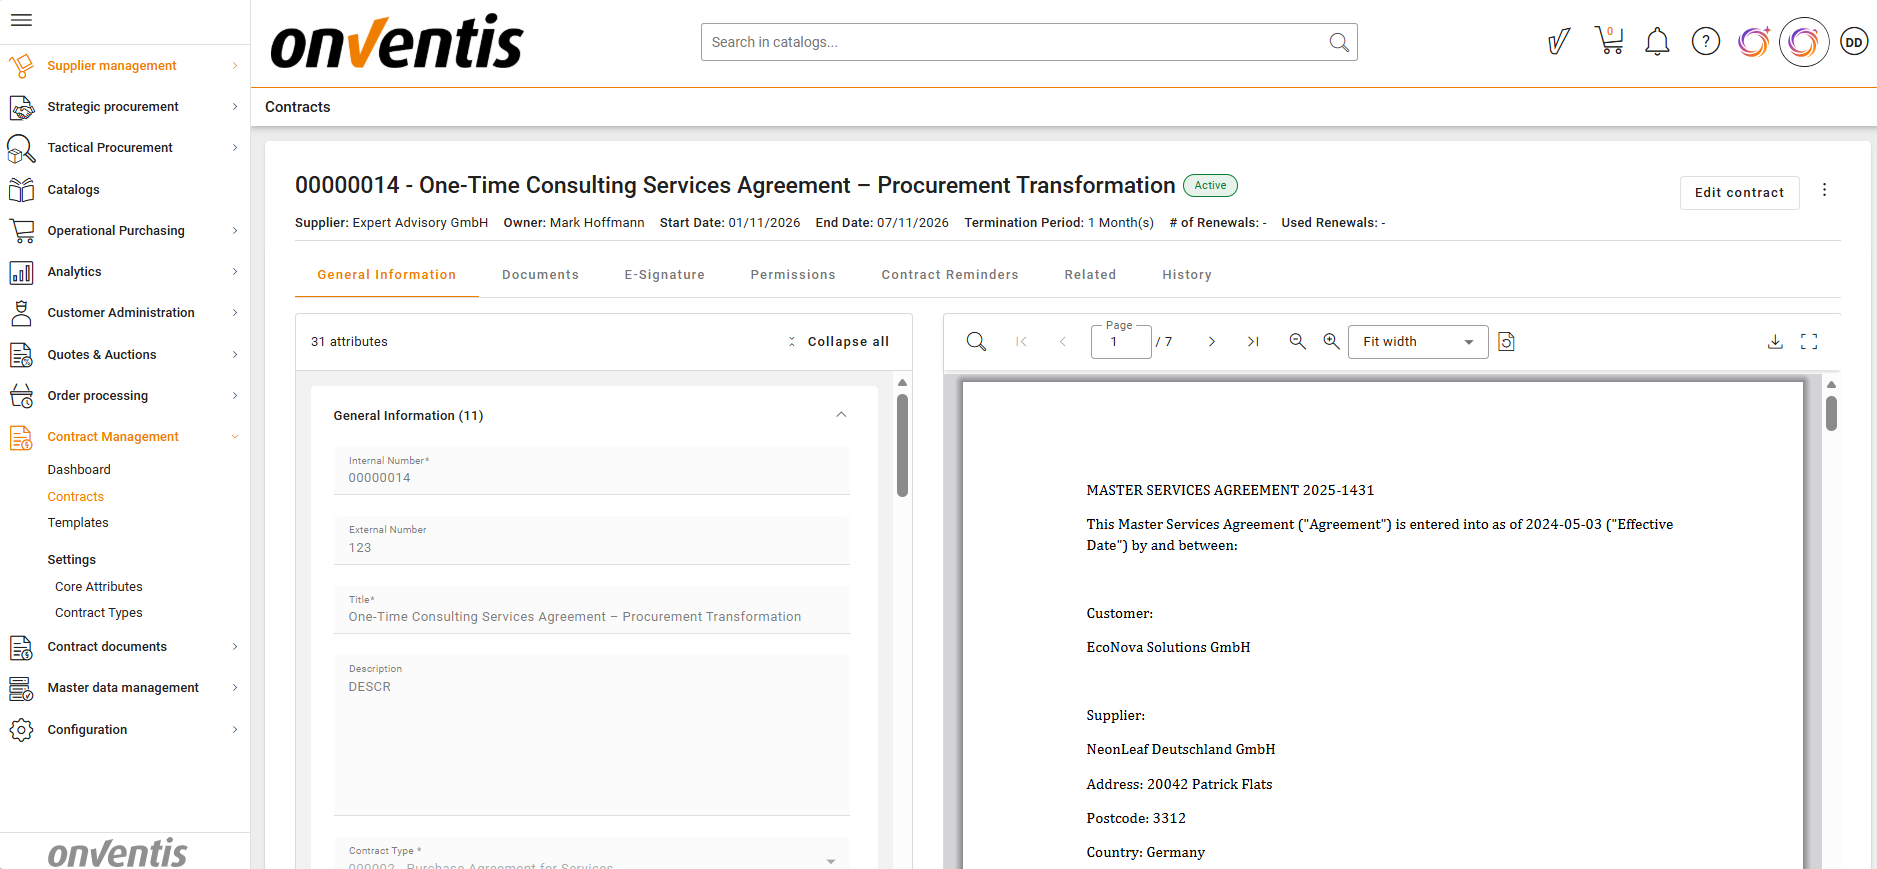Open the hamburger navigation menu
This screenshot has height=869, width=1877.
21,20
